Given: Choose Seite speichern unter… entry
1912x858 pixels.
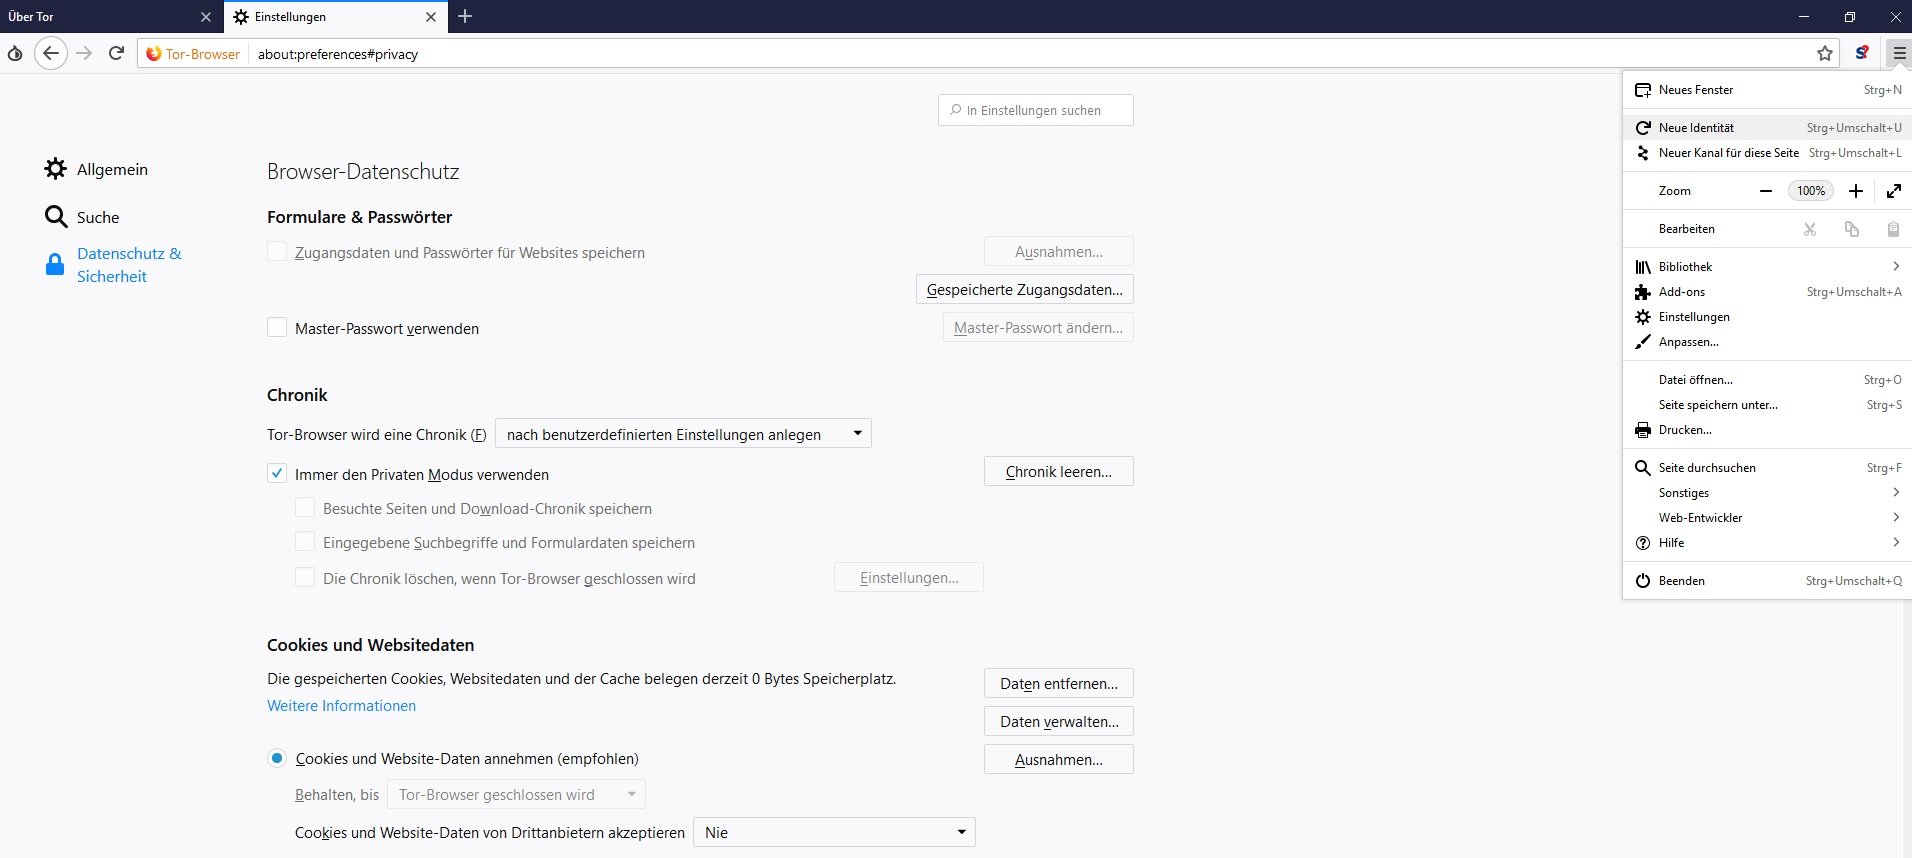Looking at the screenshot, I should pos(1767,405).
